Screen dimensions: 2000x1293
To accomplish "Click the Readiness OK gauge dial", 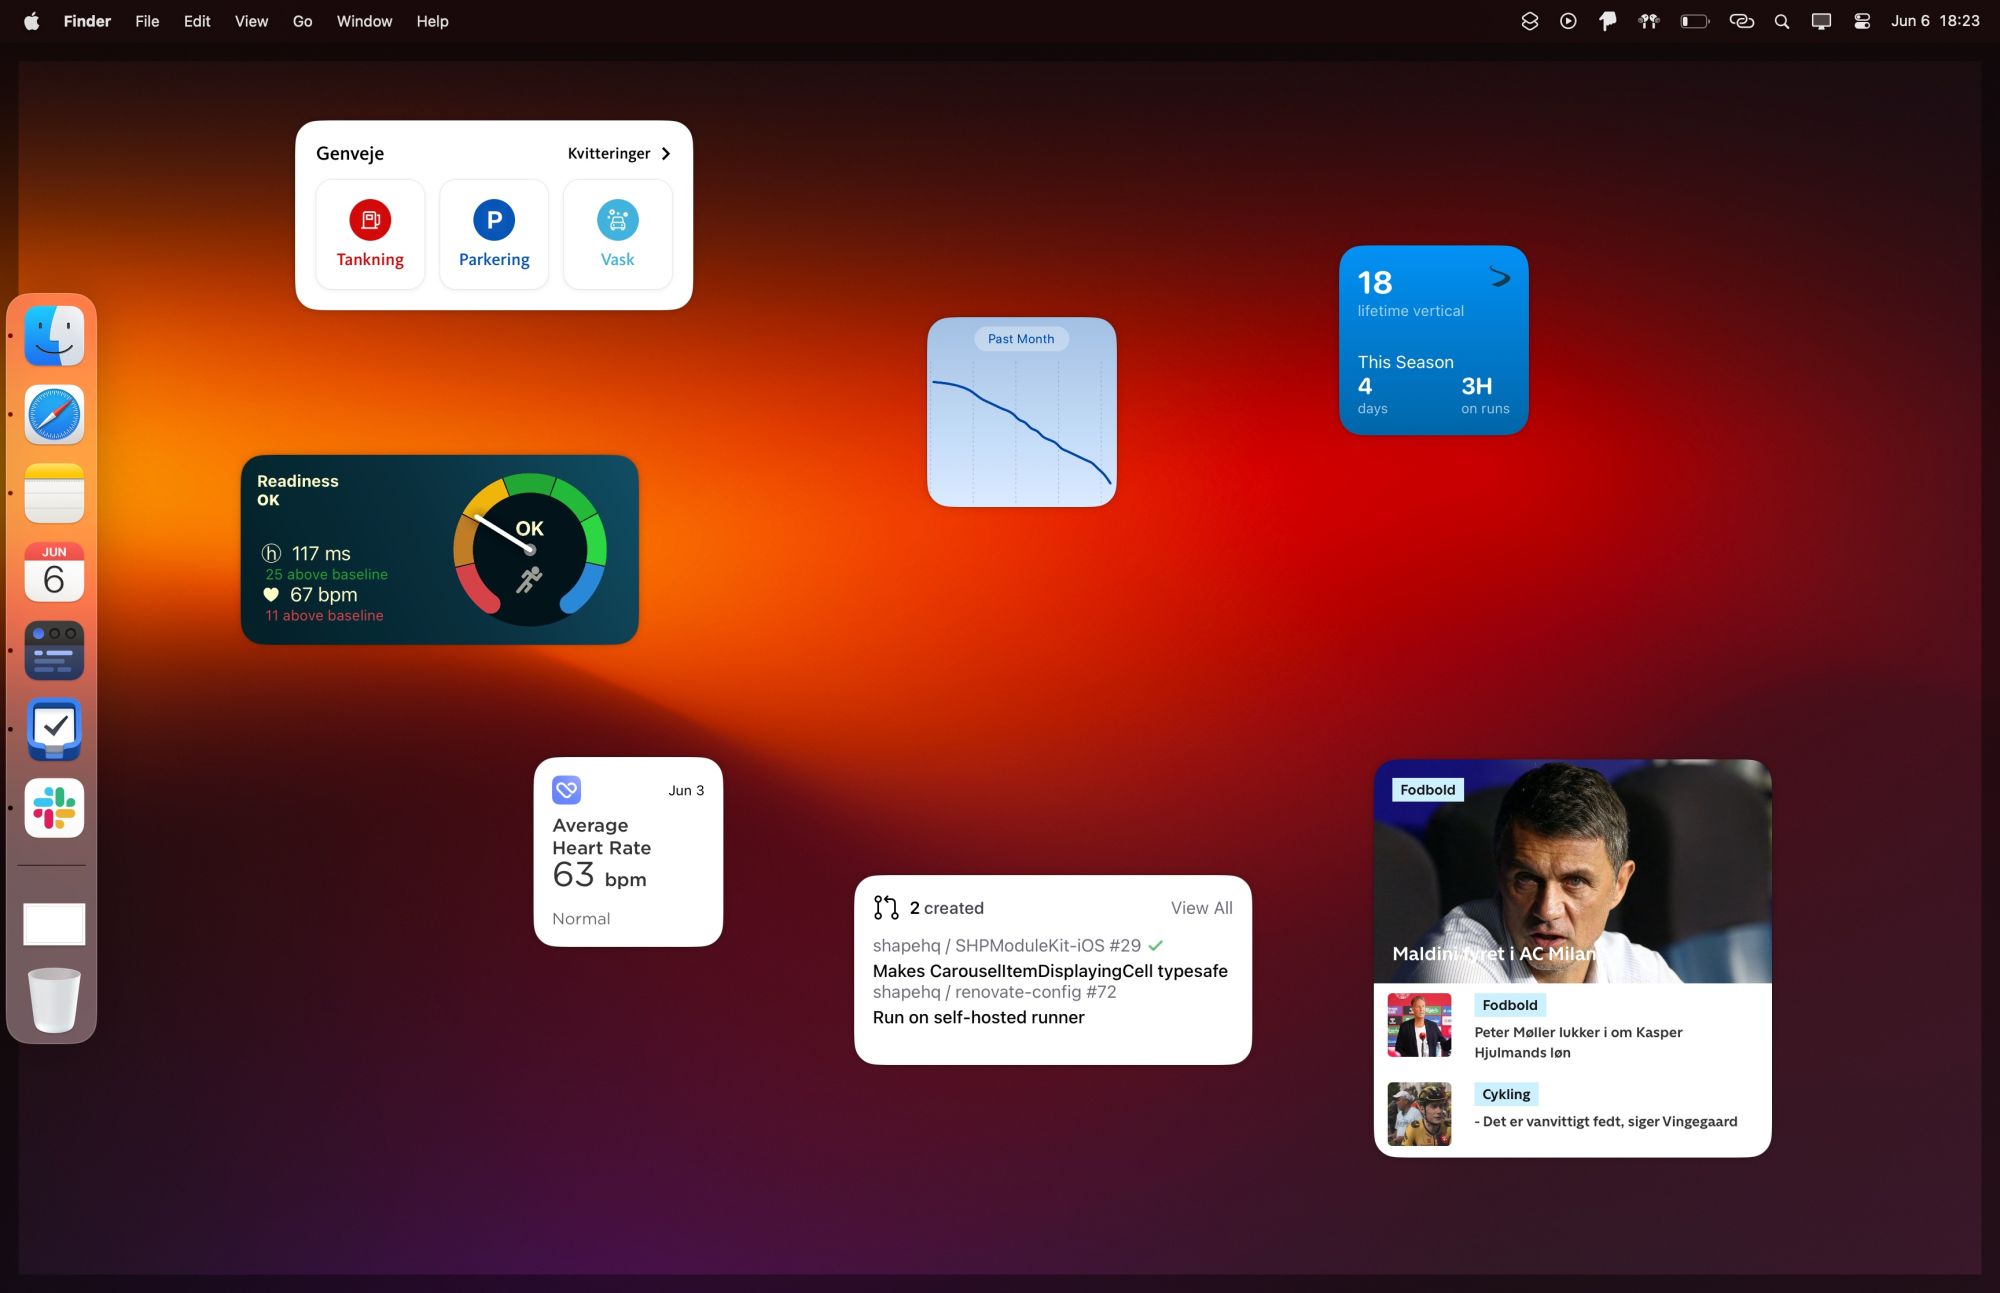I will (530, 549).
